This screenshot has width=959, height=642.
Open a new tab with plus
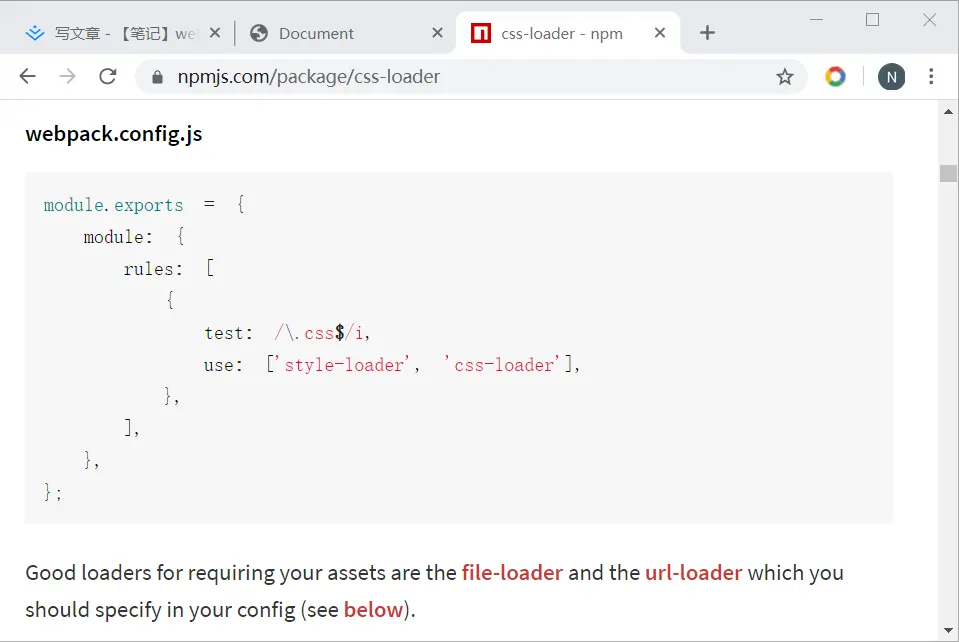click(707, 33)
